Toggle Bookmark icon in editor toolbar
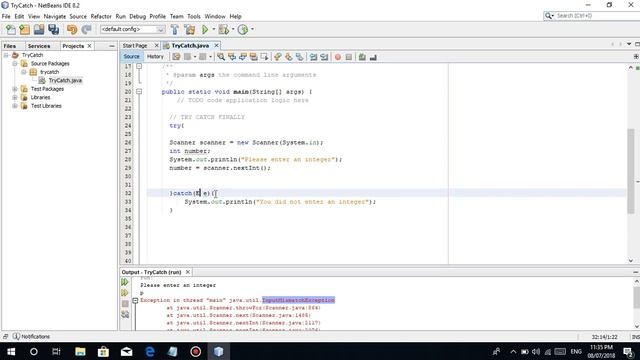640x360 pixels. click(300, 57)
